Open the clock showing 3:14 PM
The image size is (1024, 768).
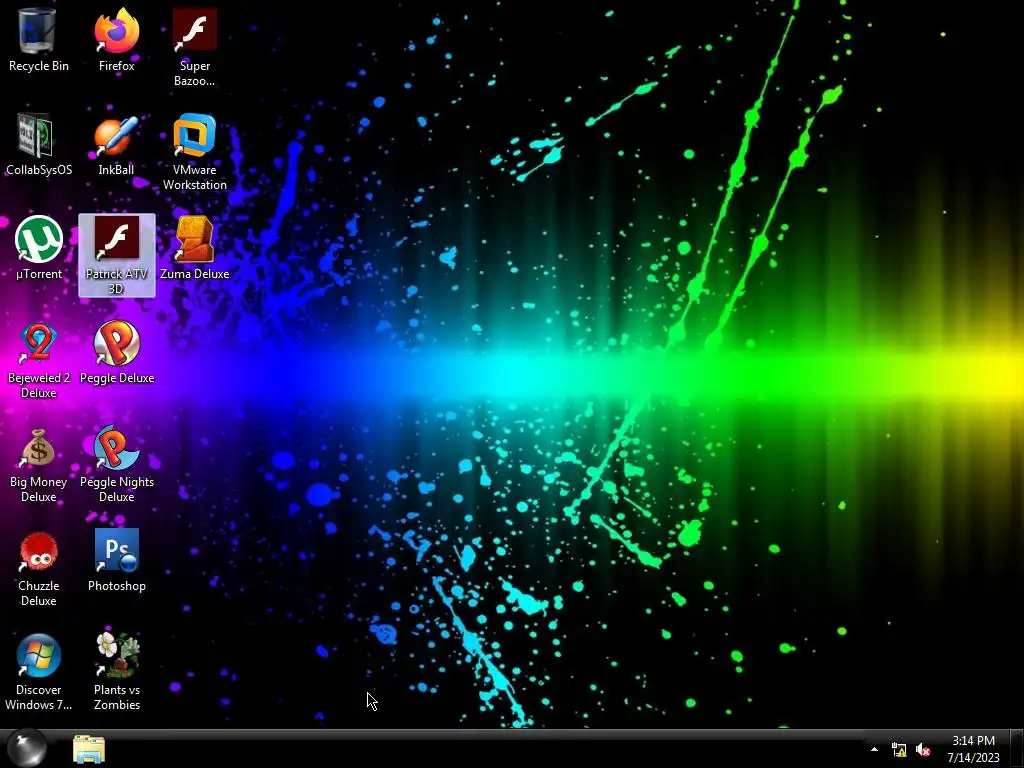pyautogui.click(x=973, y=749)
